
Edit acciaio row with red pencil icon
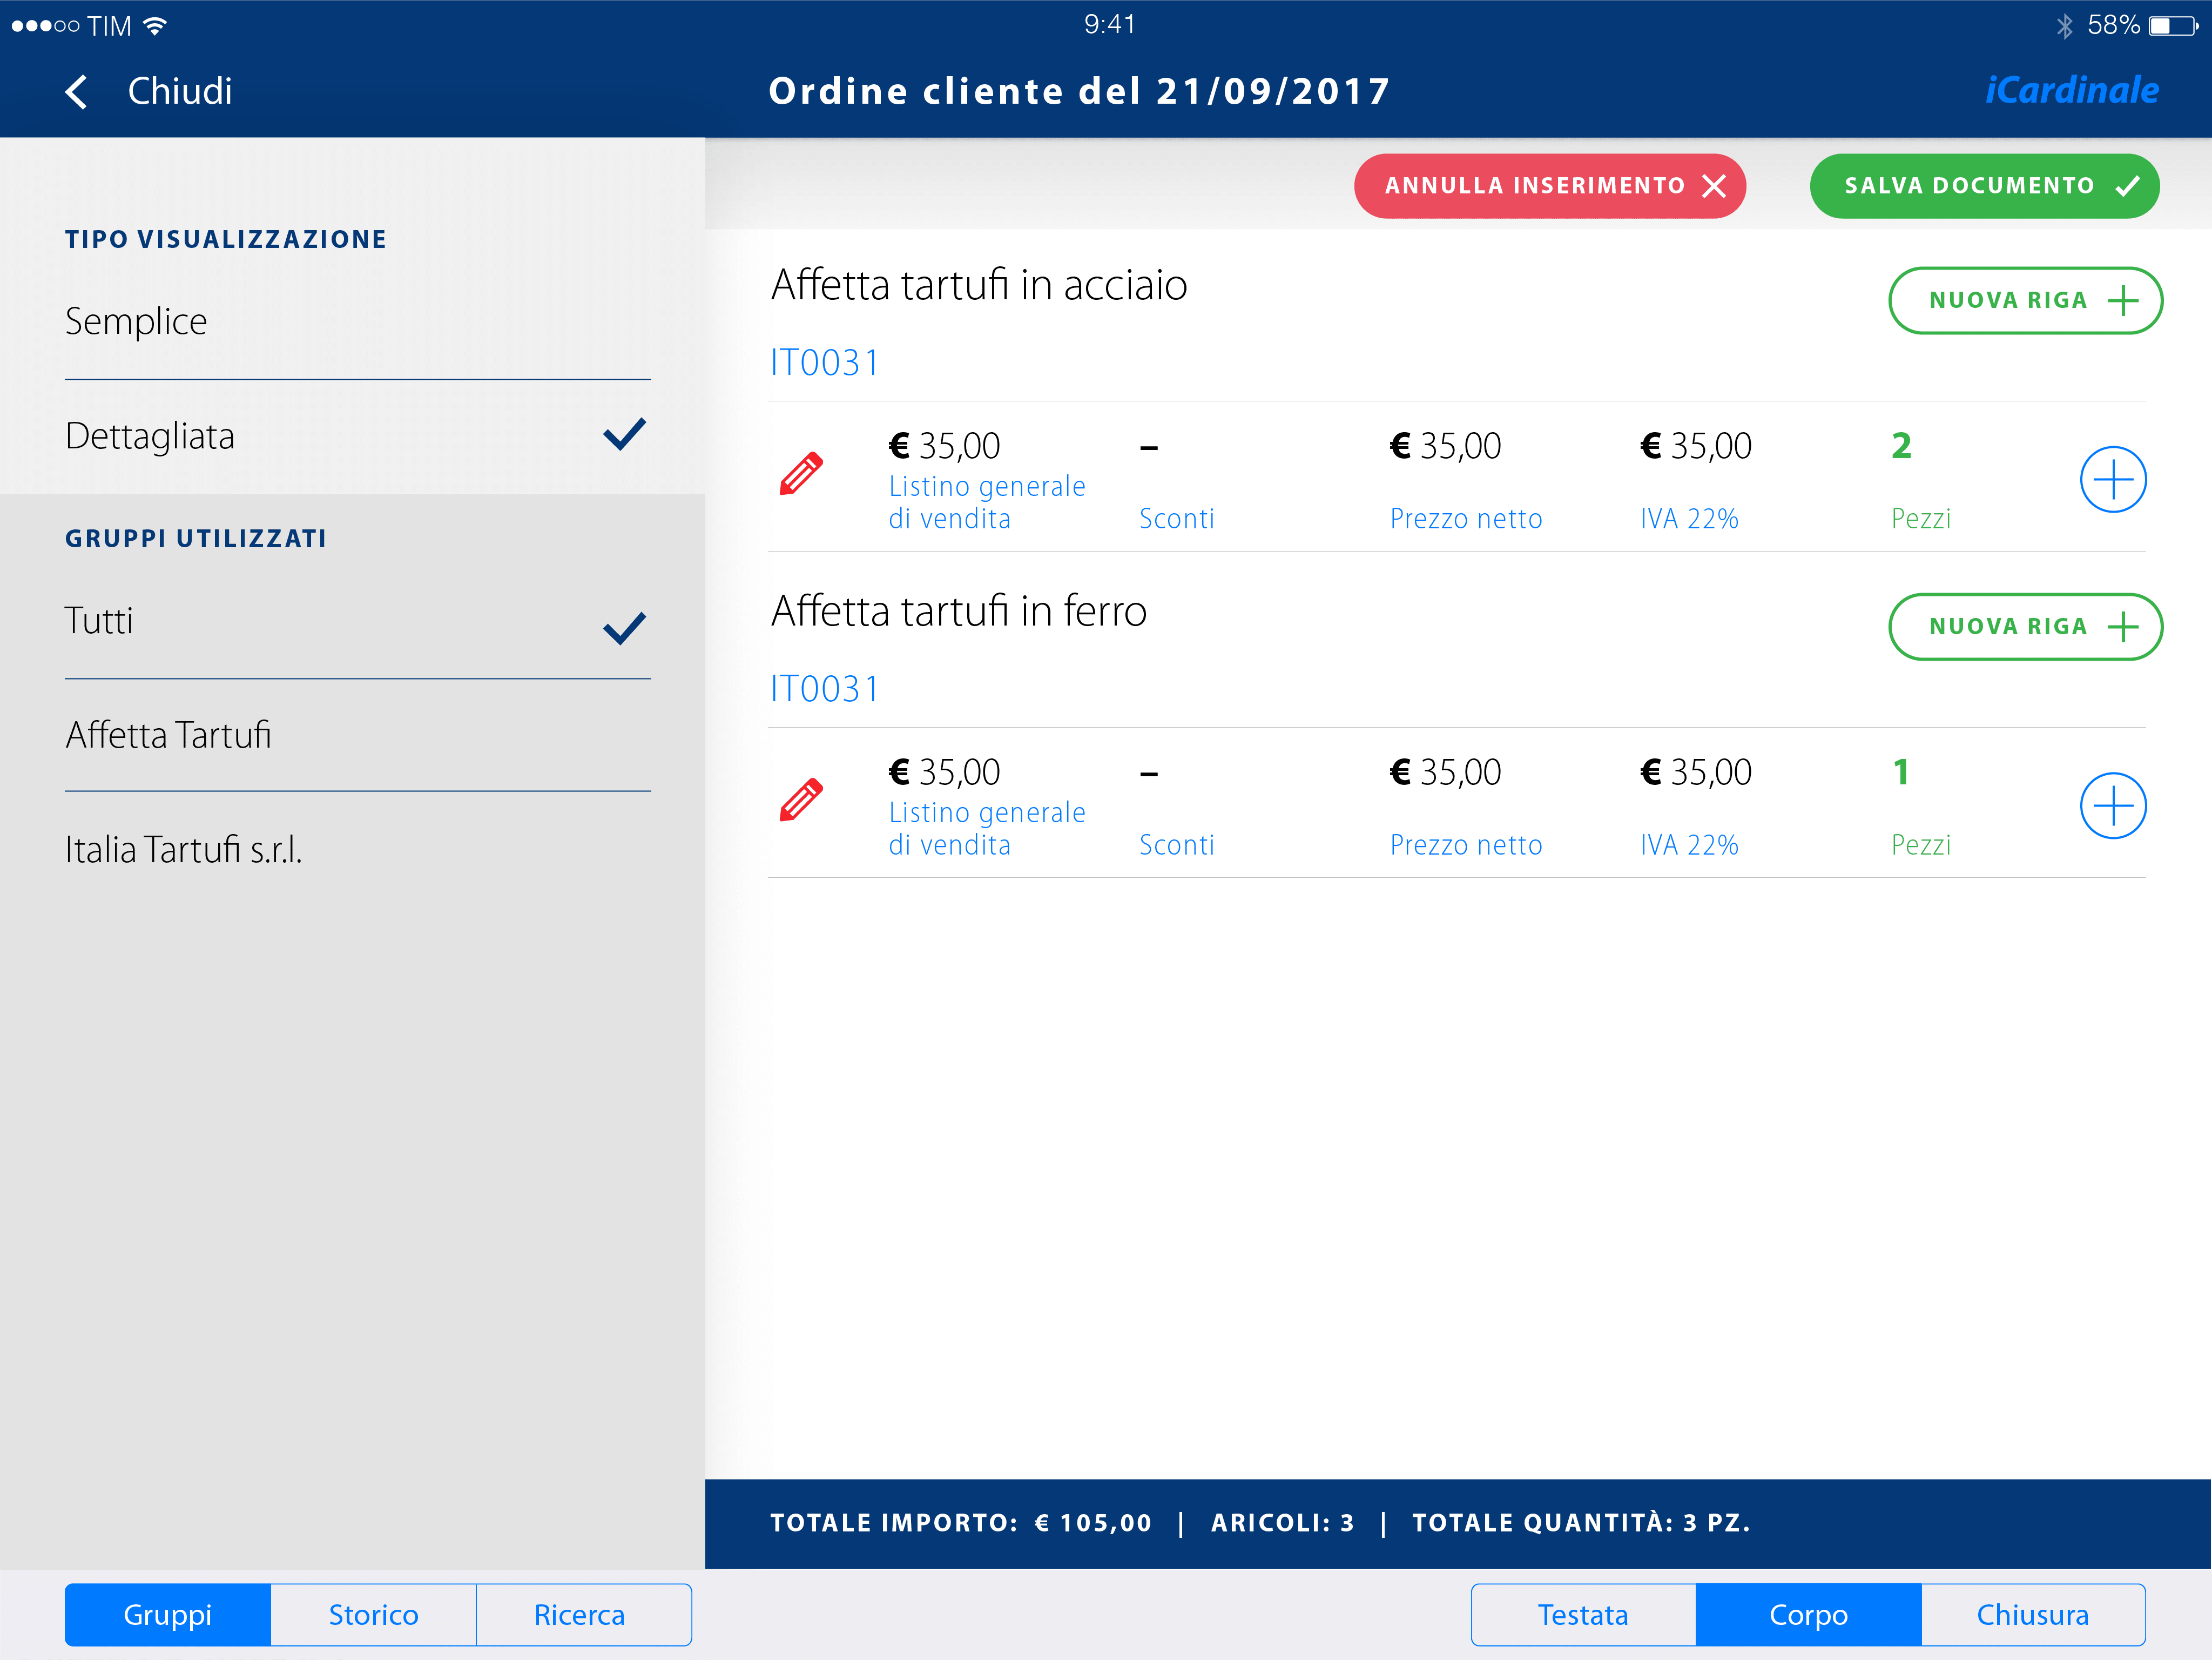[801, 474]
